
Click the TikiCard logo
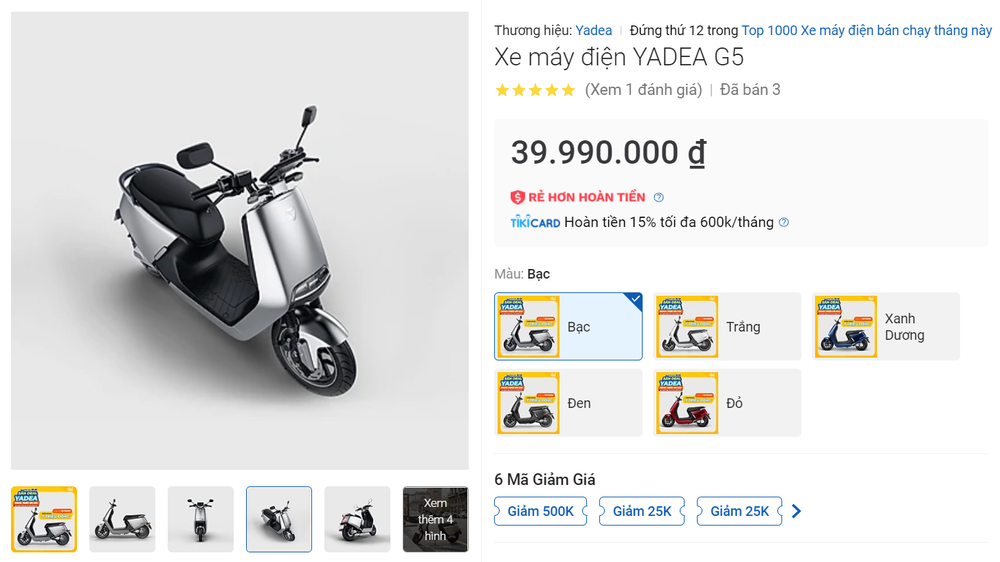click(x=535, y=223)
